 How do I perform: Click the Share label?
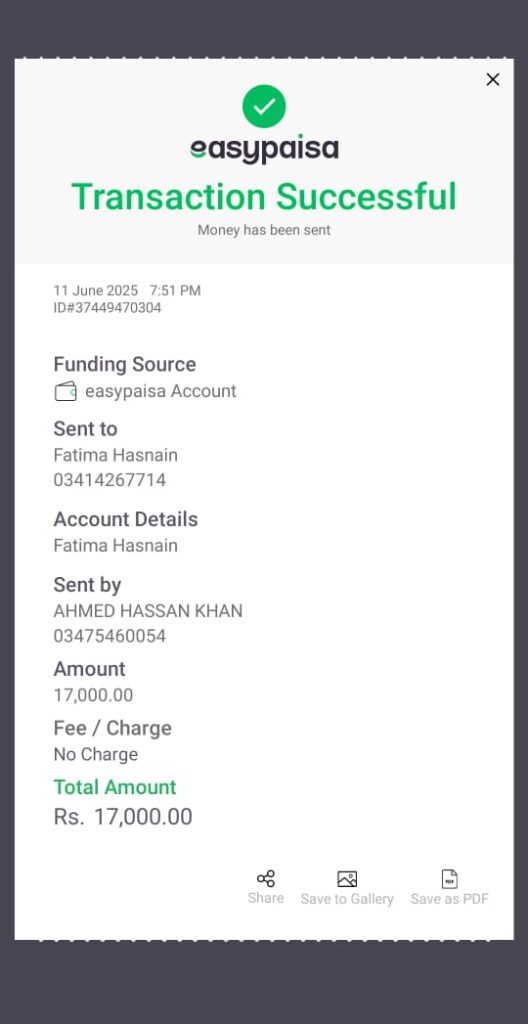tap(266, 898)
